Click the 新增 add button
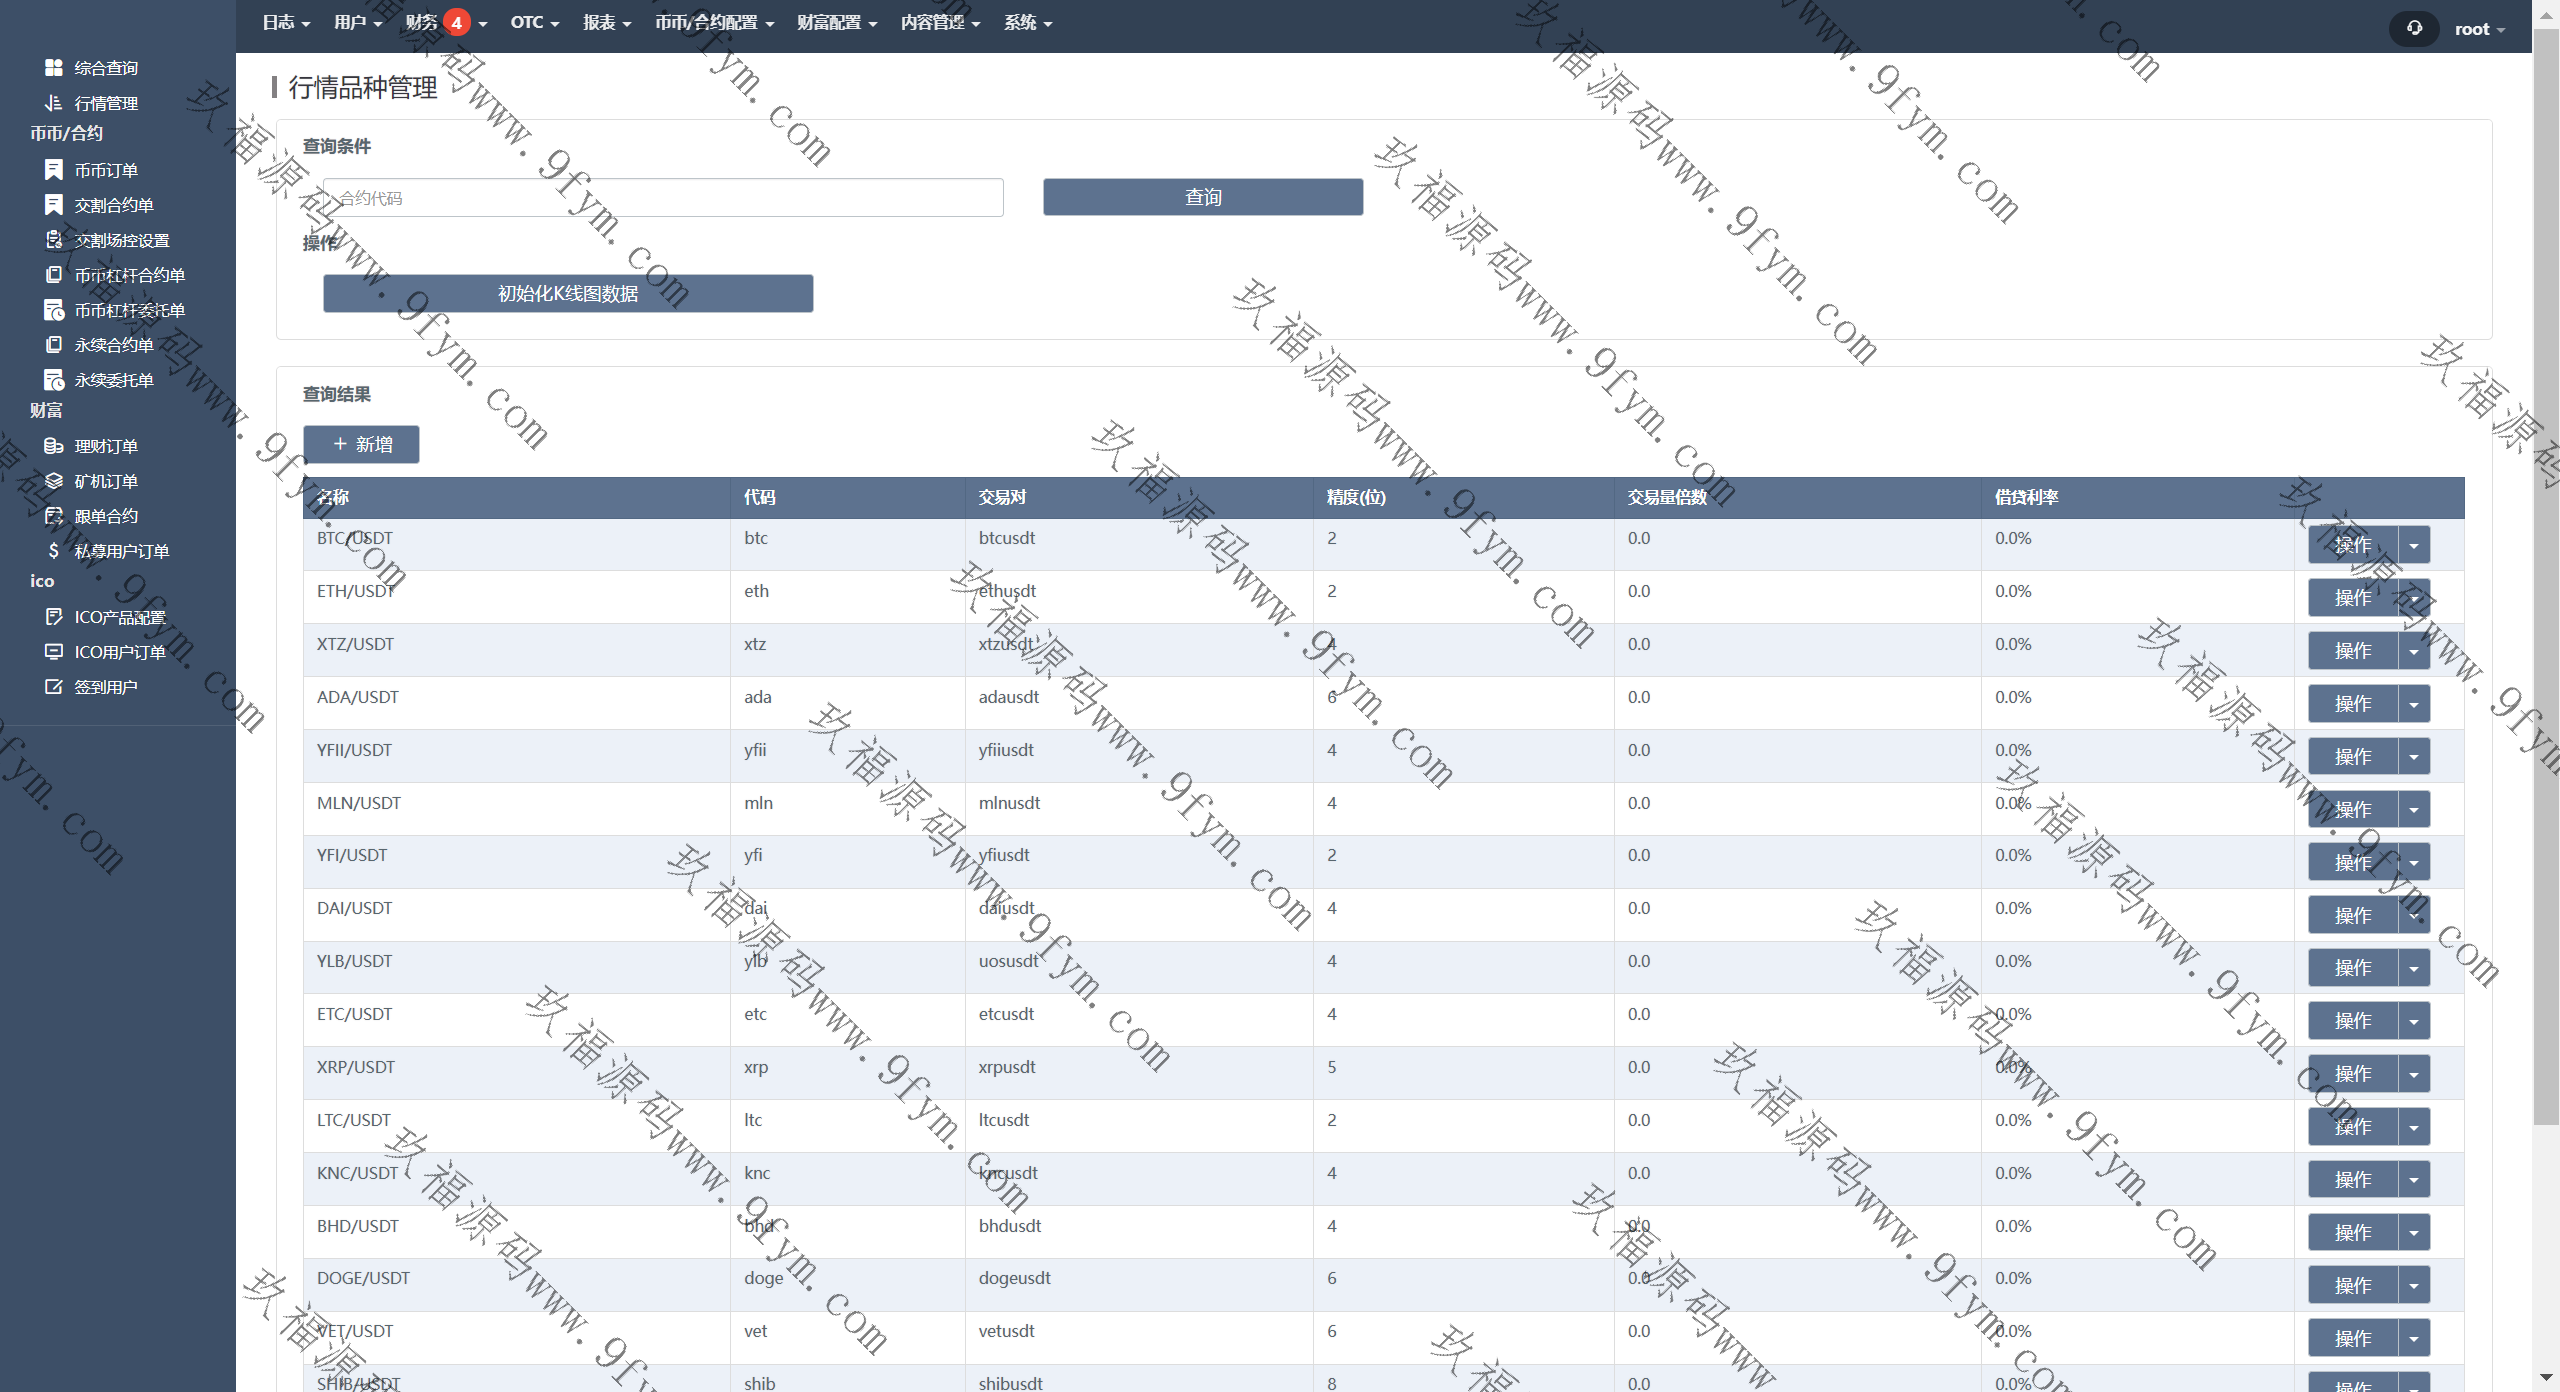This screenshot has width=2560, height=1392. tap(361, 444)
